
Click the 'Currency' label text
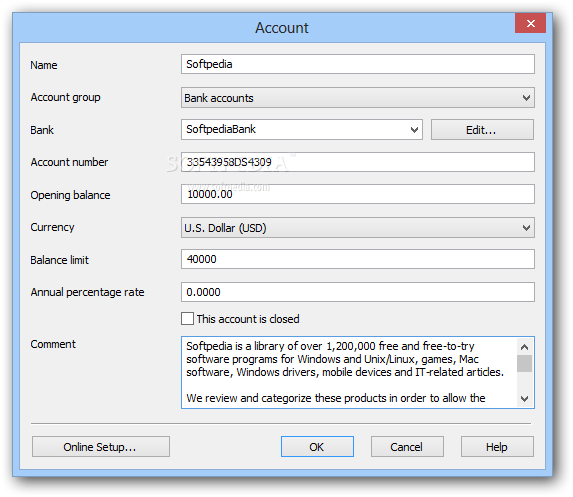coord(52,227)
